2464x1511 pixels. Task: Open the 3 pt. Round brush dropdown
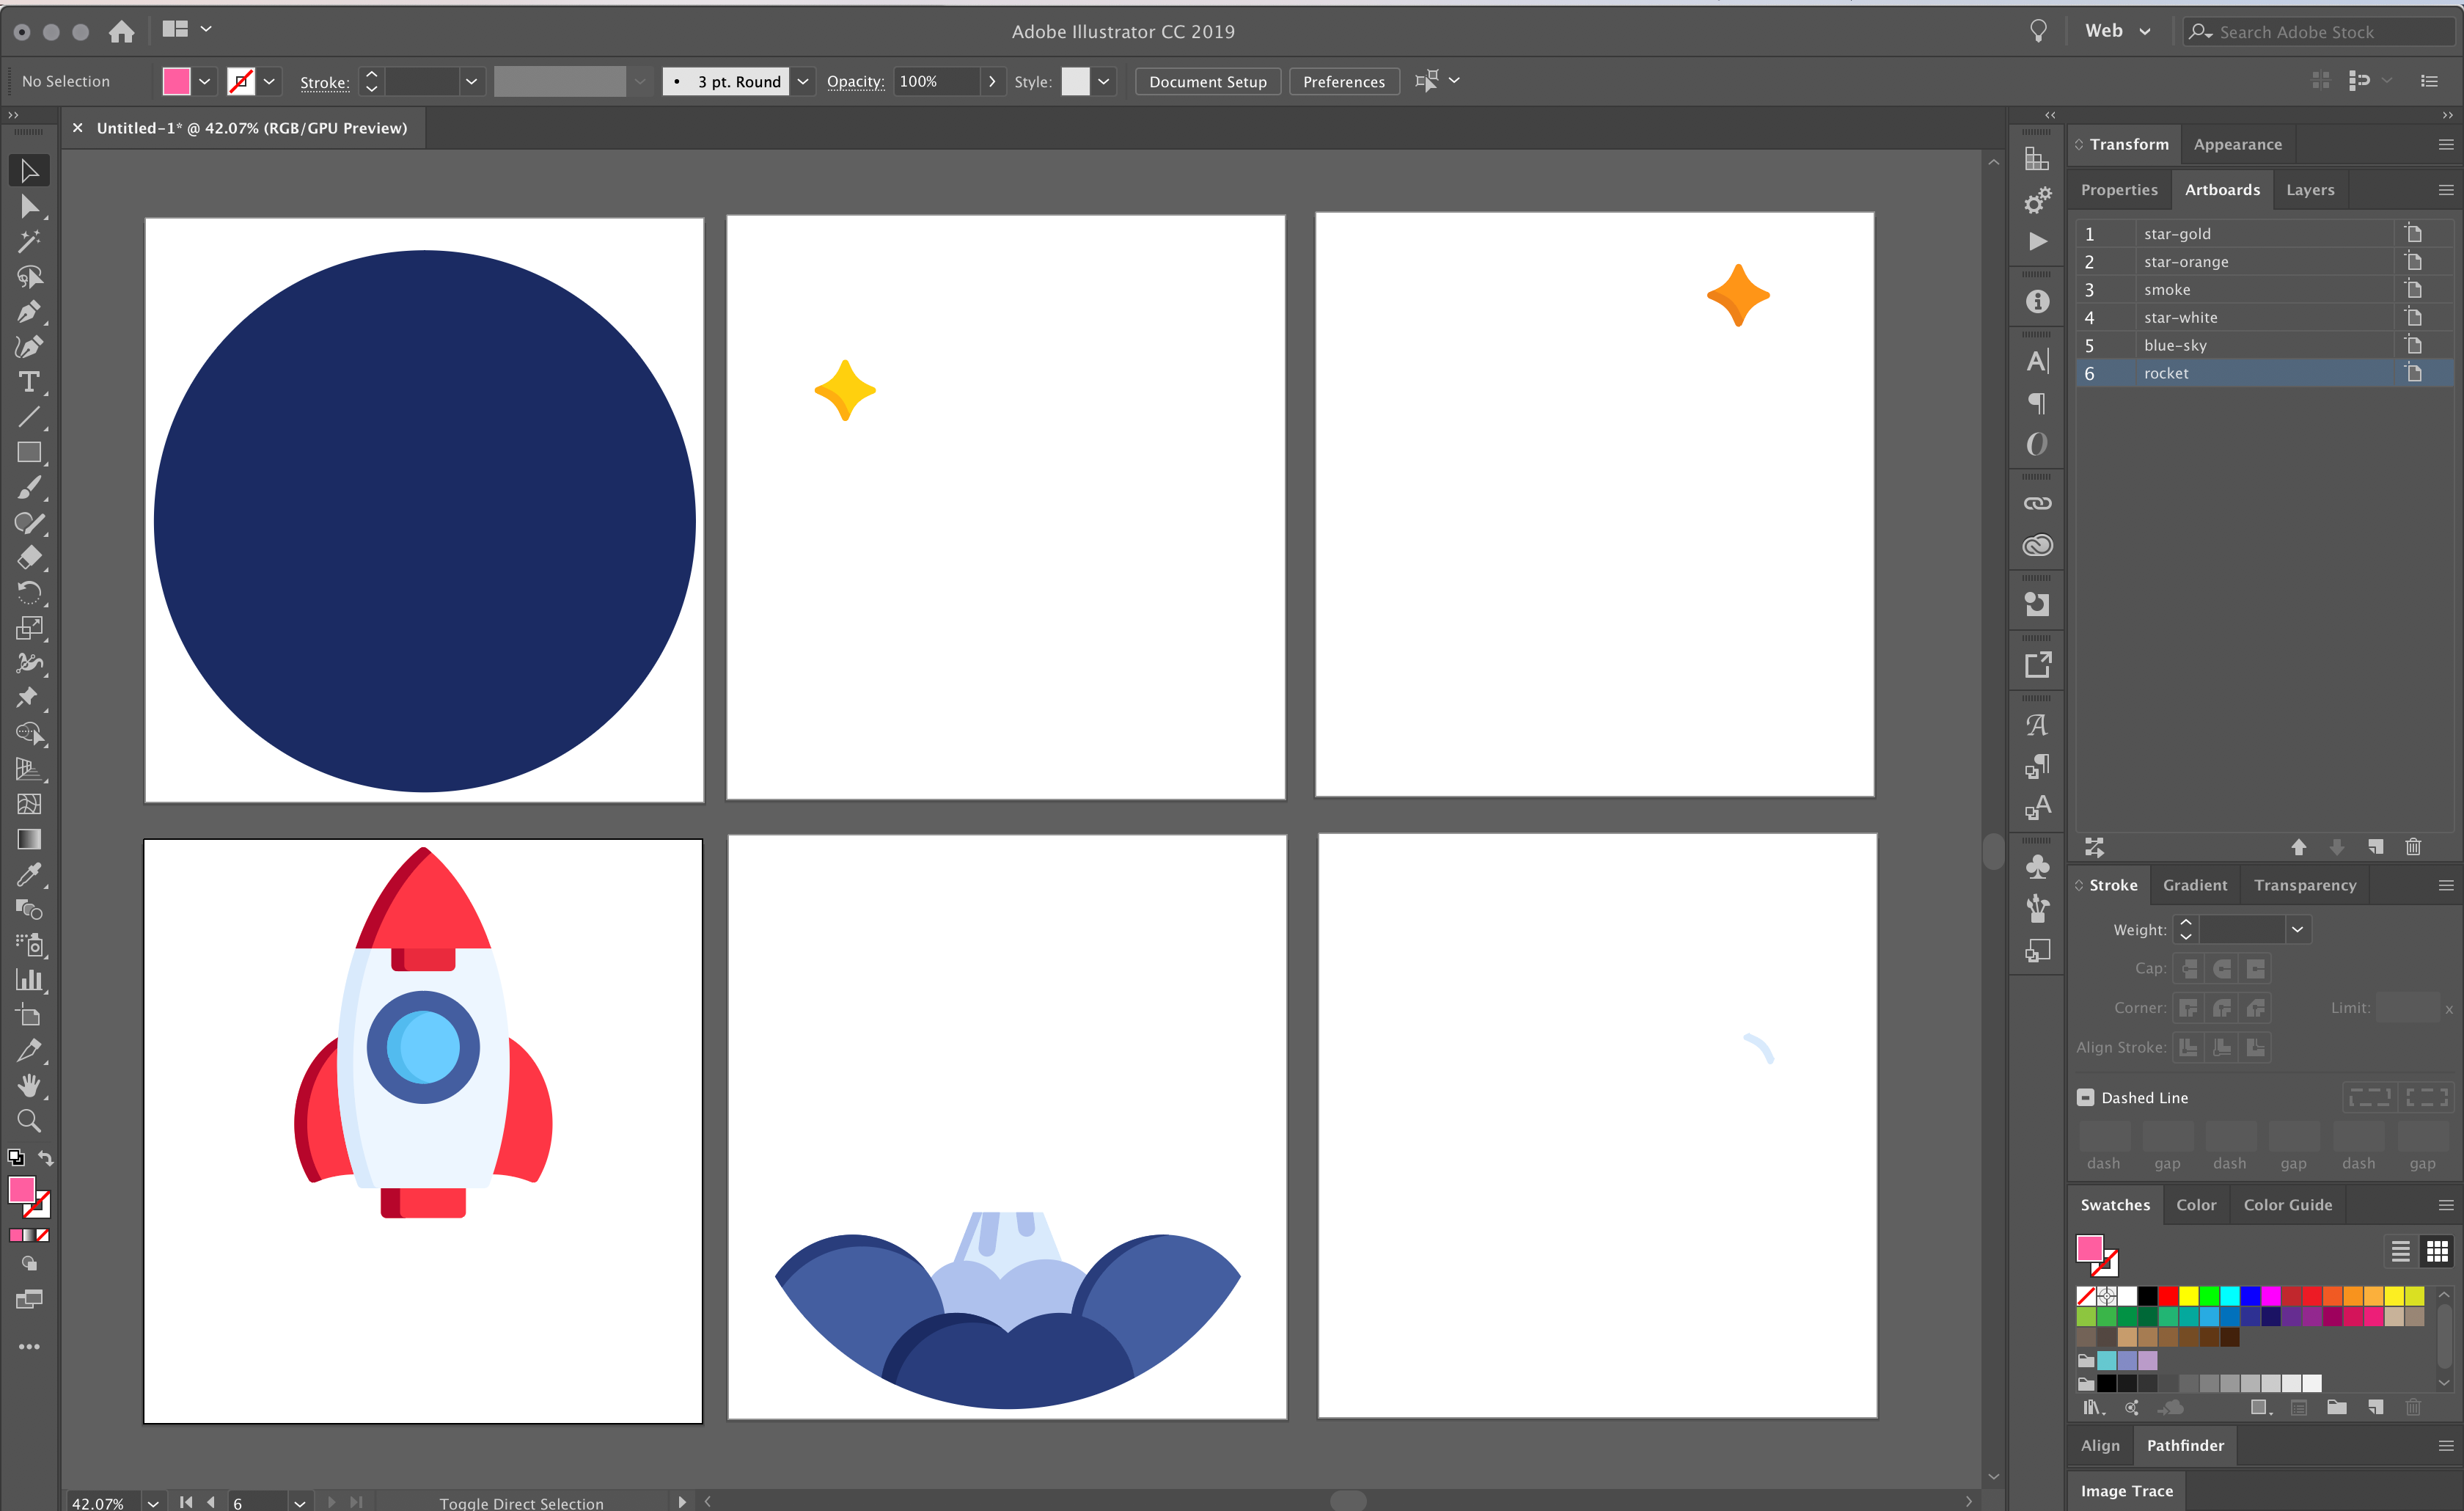click(802, 82)
